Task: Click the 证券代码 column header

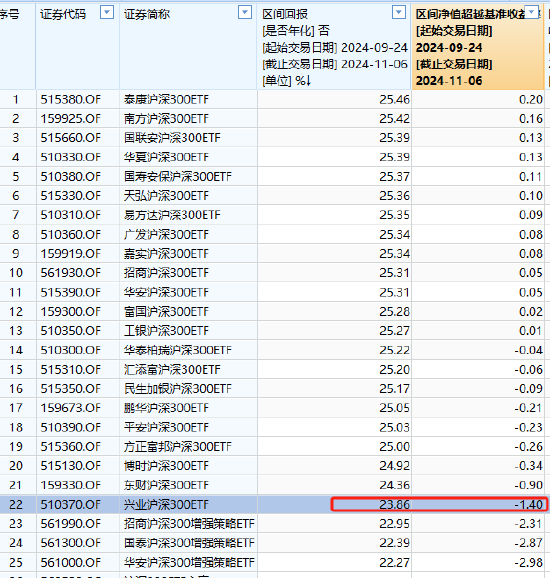Action: click(63, 14)
